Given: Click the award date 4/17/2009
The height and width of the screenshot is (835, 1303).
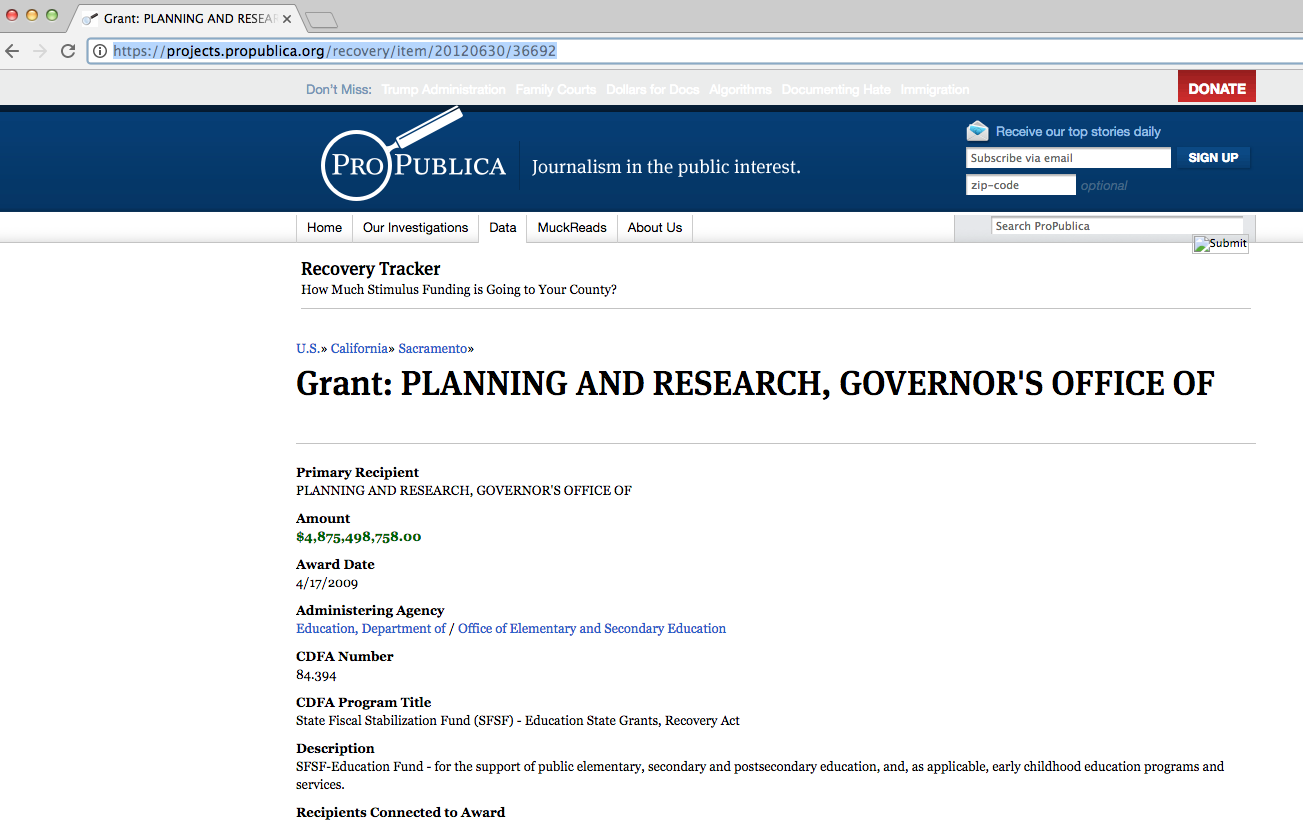Looking at the screenshot, I should (327, 583).
